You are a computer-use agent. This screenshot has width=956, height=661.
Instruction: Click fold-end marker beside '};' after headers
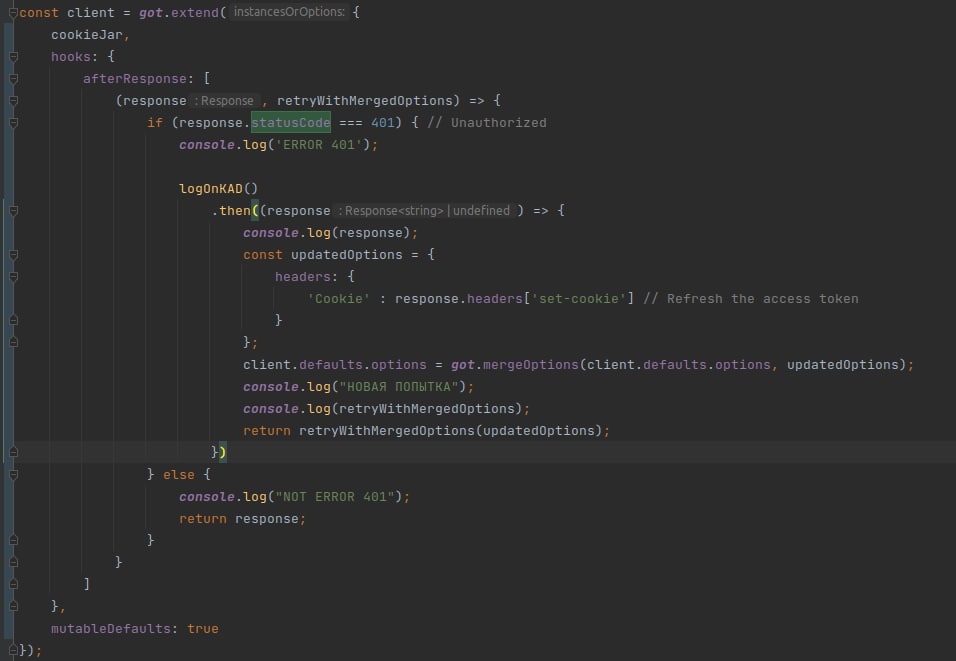pos(13,342)
